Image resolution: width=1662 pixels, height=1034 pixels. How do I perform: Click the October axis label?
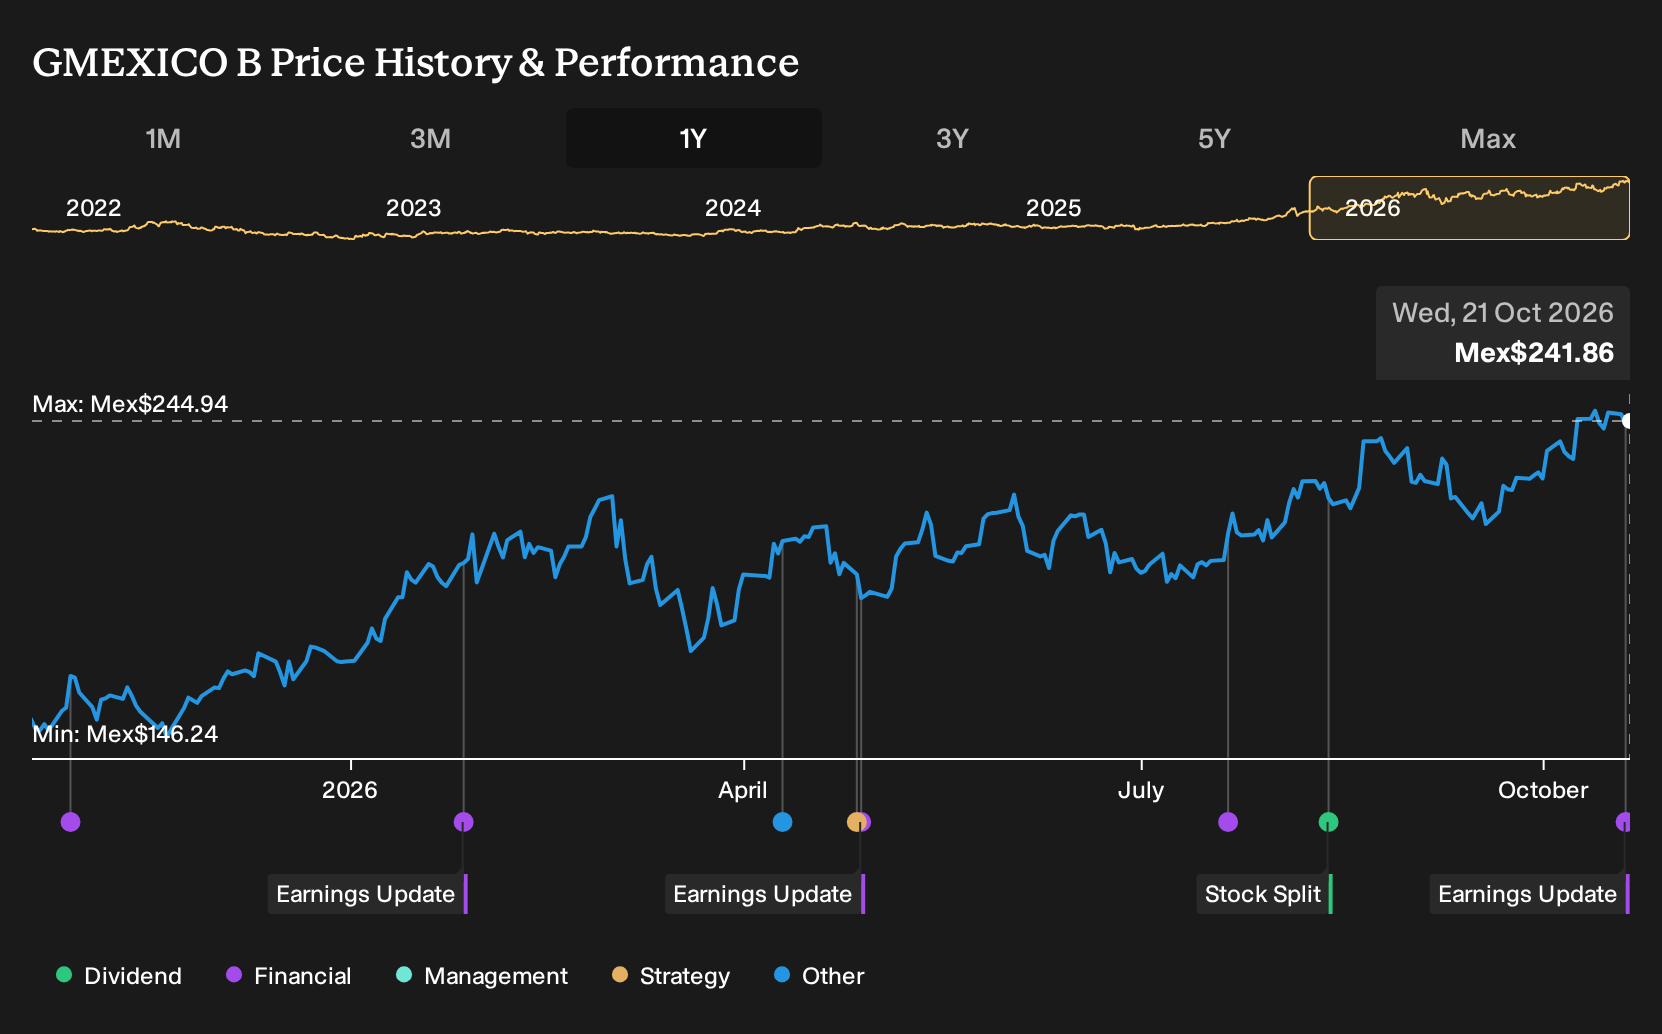(x=1543, y=790)
